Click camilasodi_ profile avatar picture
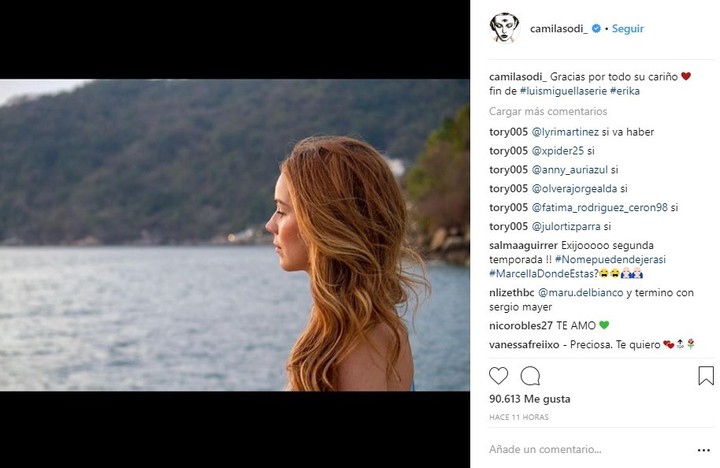Image resolution: width=720 pixels, height=468 pixels. pos(505,28)
